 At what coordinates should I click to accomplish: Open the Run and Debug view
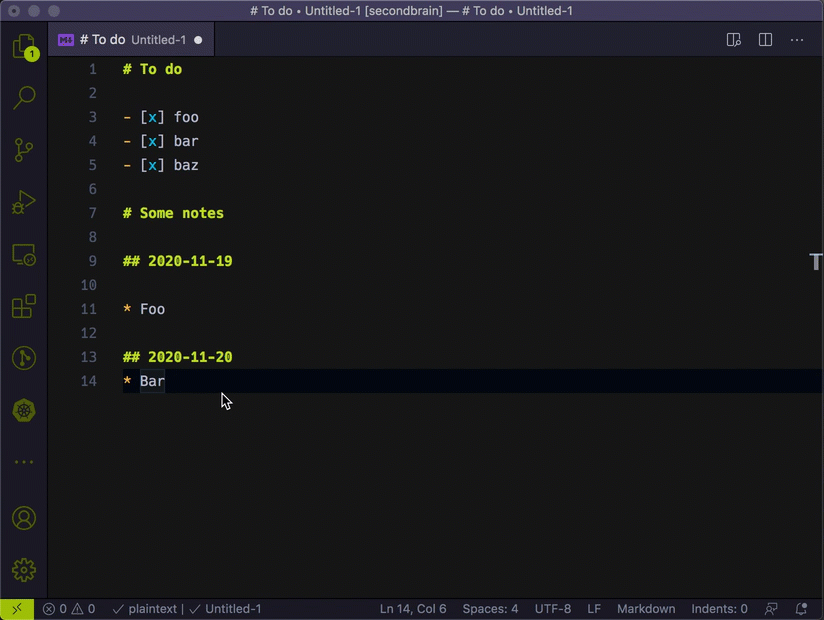(24, 203)
